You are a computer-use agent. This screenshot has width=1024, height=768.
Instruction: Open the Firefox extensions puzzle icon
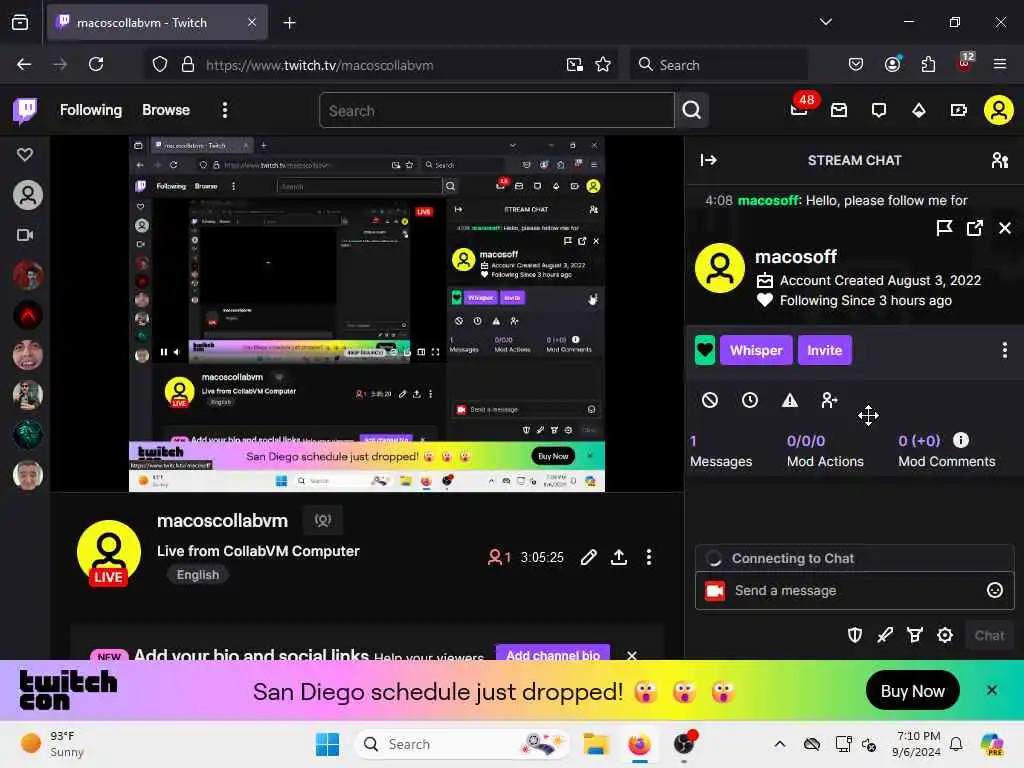[928, 64]
